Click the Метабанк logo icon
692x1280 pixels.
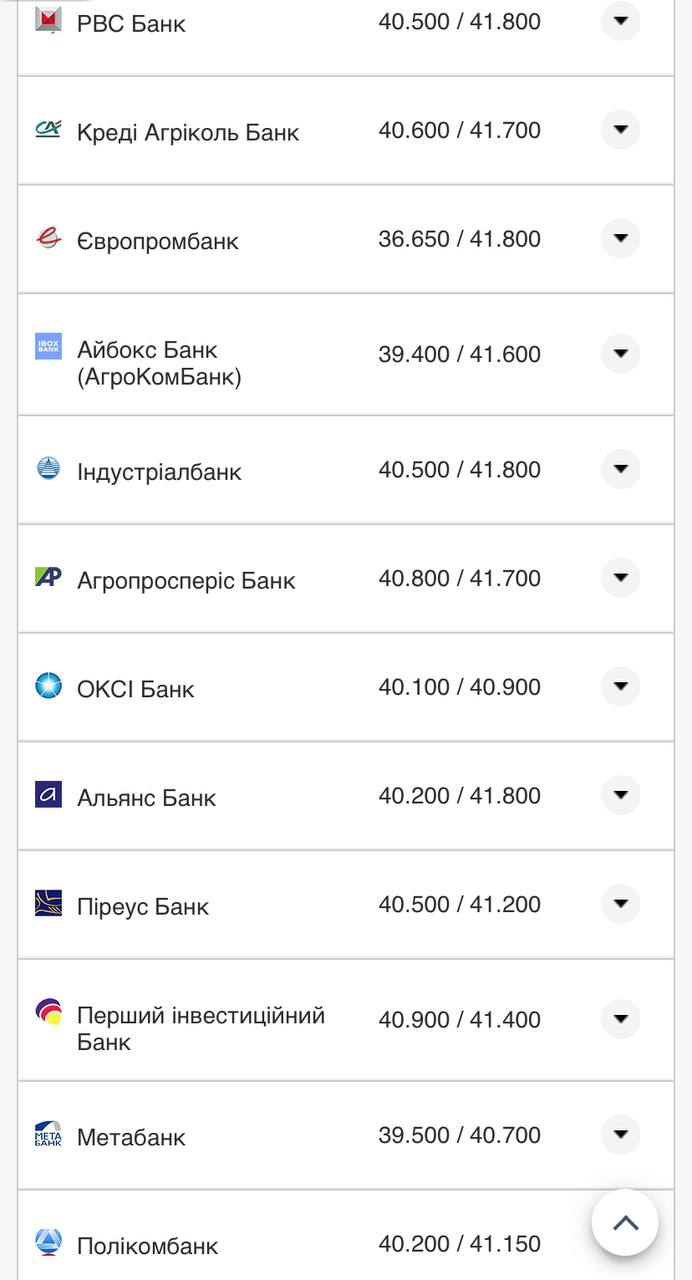click(x=48, y=1134)
